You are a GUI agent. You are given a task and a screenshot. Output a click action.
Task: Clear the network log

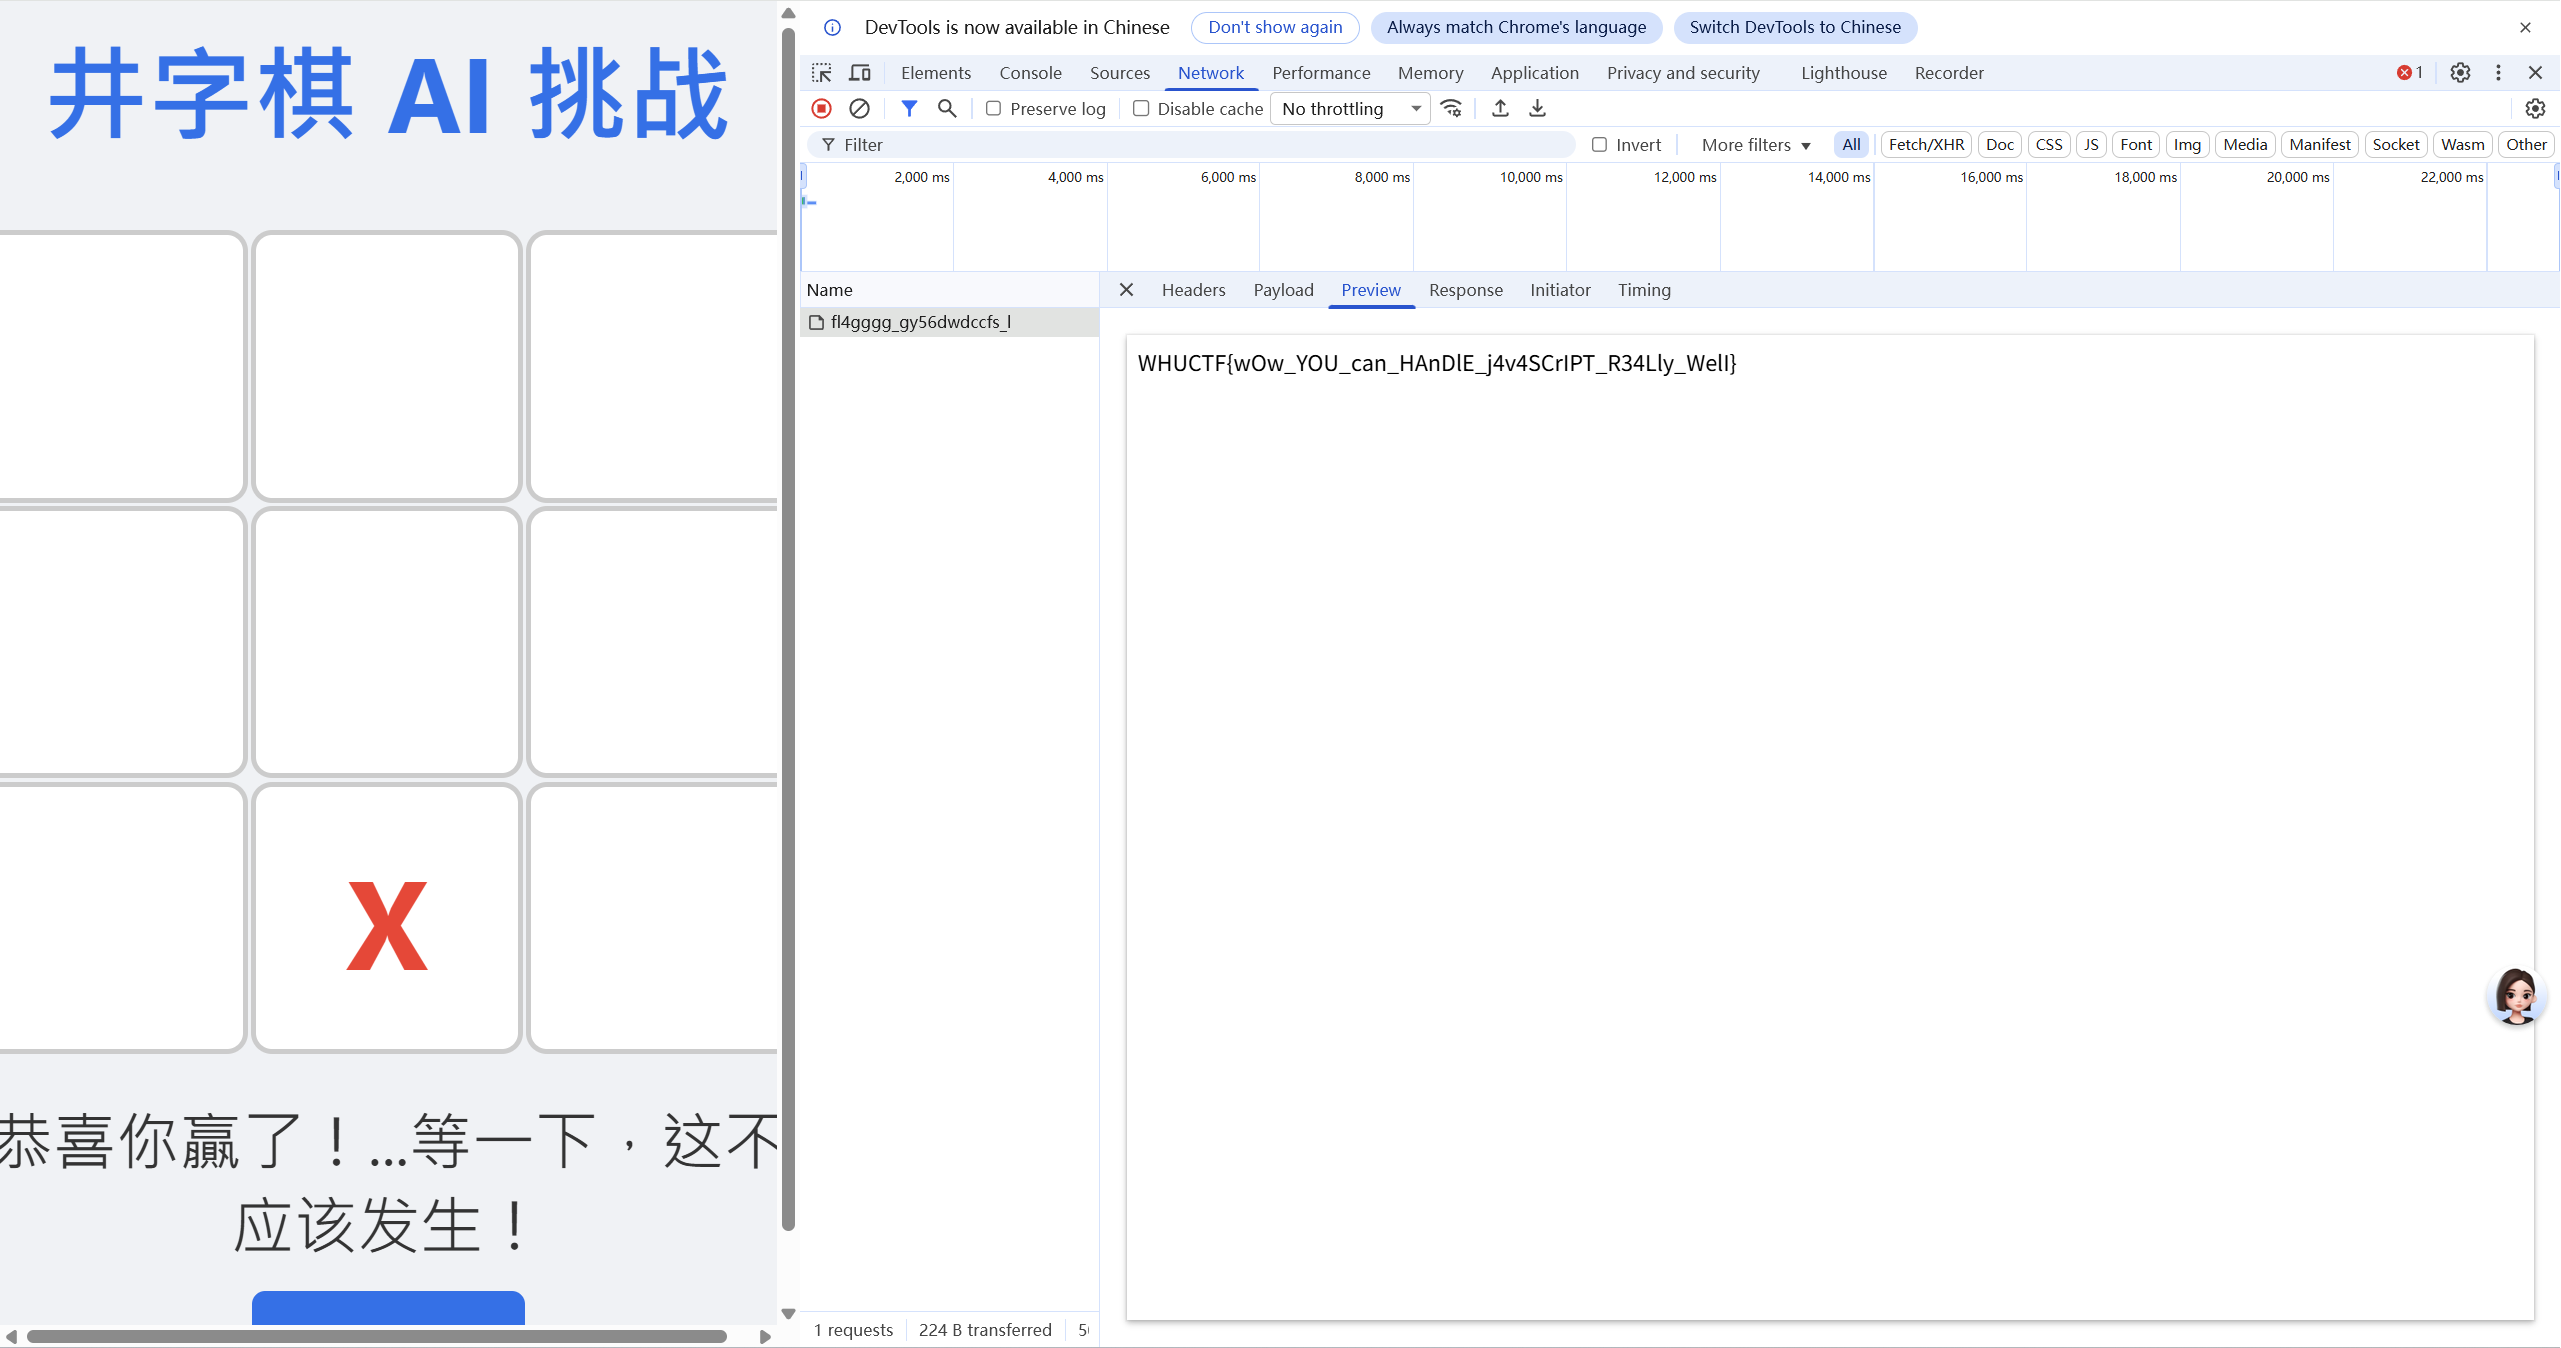[x=859, y=109]
